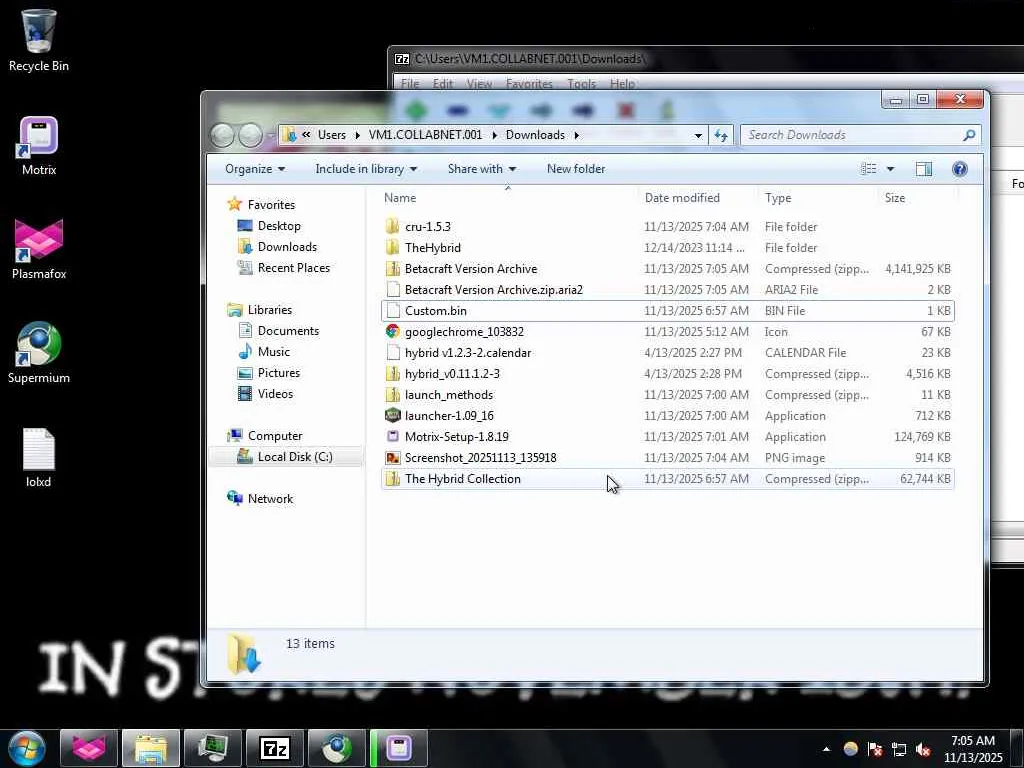
Task: Open the Plasmafox desktop shortcut
Action: coord(39,249)
